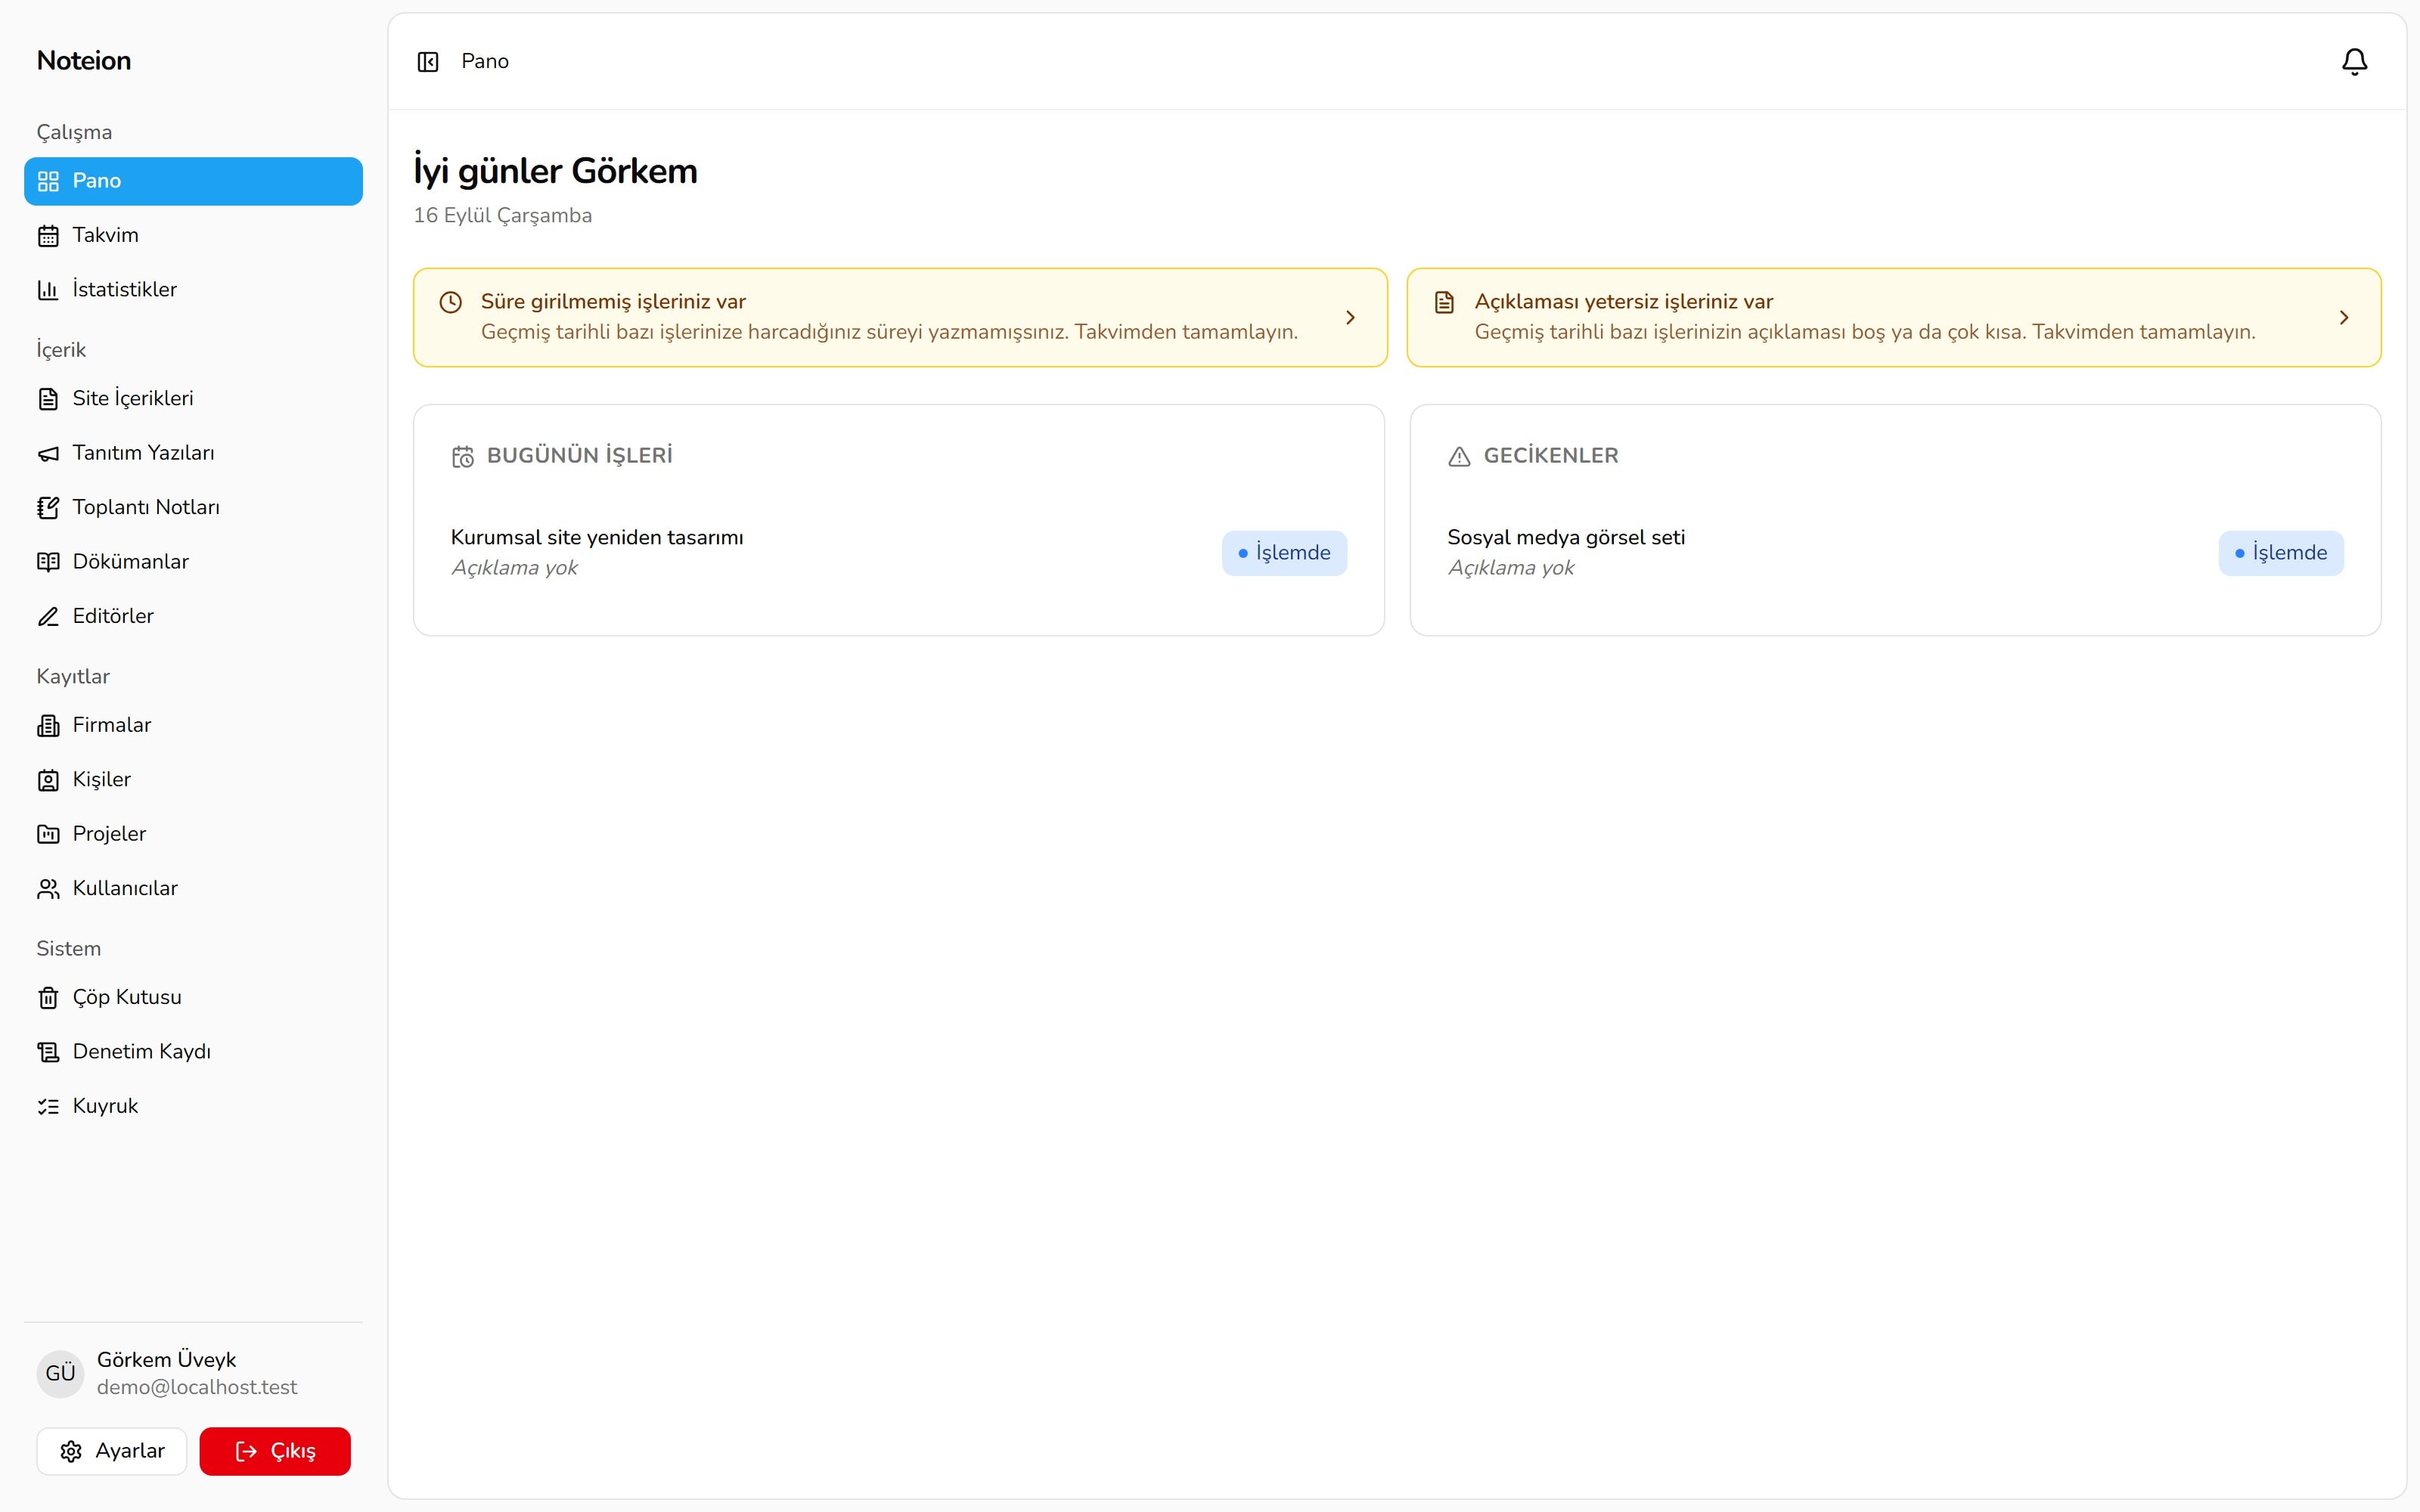Click İşlemde badge on Kurumsal site task
This screenshot has width=2420, height=1512.
point(1284,553)
